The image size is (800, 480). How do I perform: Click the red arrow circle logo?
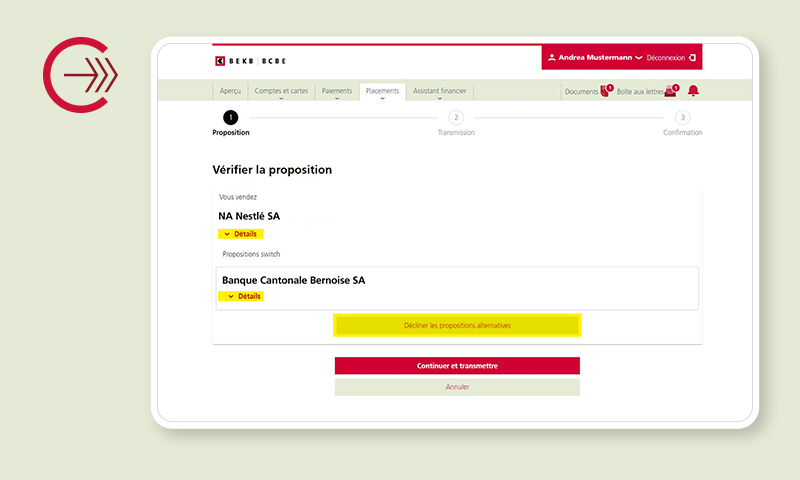point(80,76)
